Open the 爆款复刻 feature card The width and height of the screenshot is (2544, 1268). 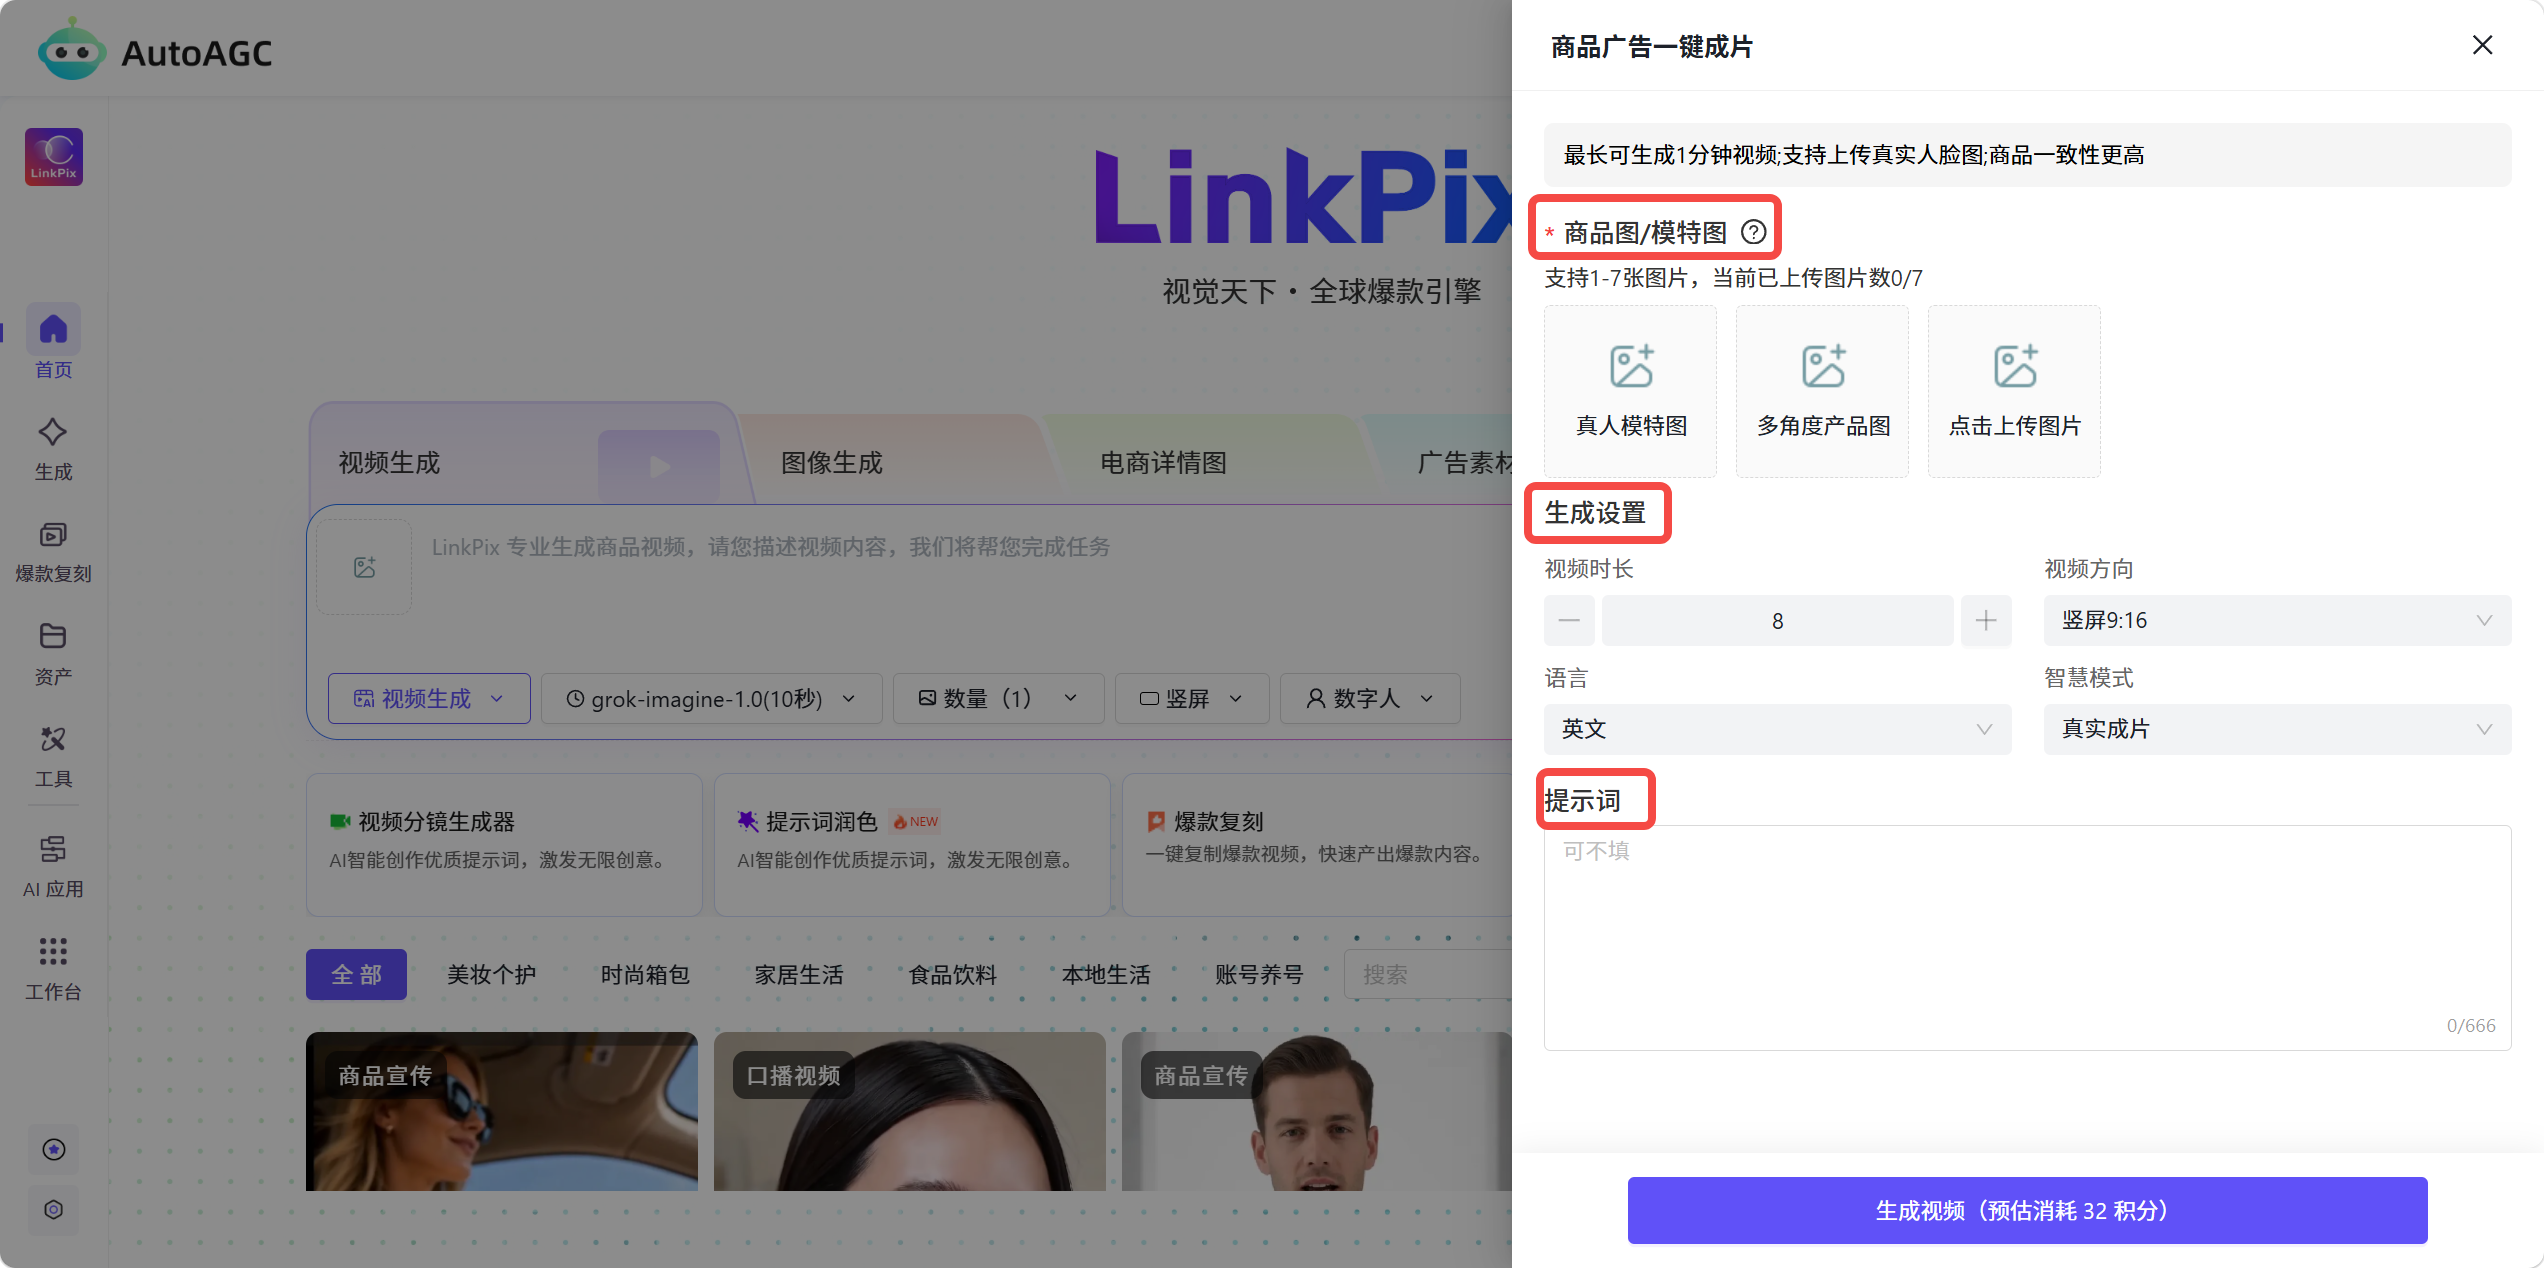(x=1318, y=844)
